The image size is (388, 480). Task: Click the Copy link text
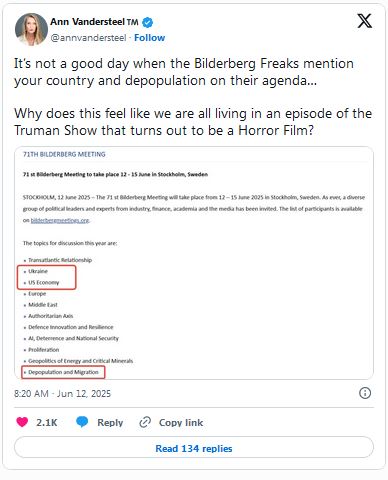click(181, 422)
